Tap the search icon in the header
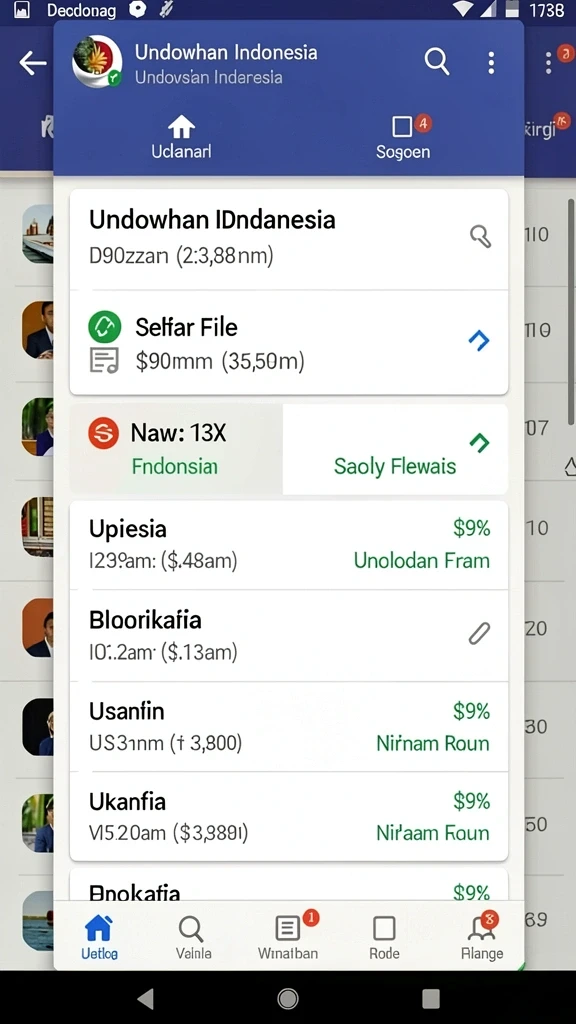 tap(436, 62)
